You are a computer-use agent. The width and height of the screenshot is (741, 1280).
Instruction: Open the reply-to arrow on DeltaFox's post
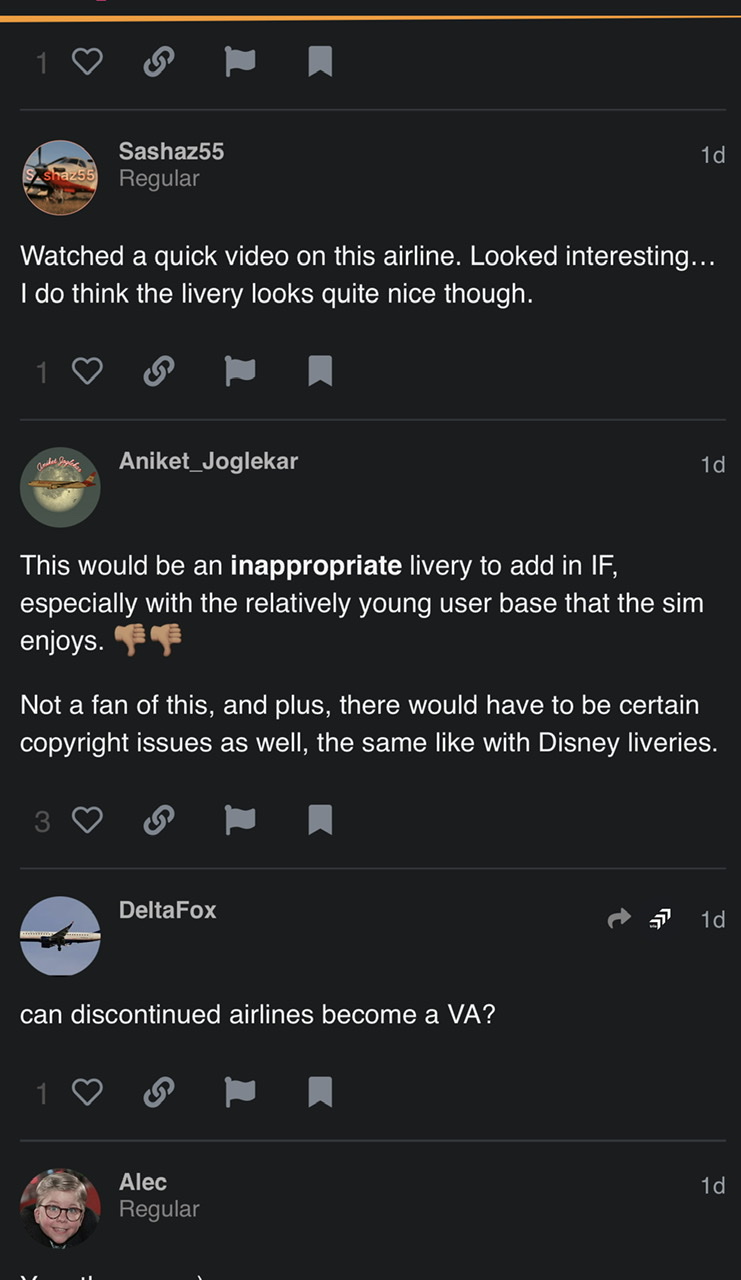620,918
